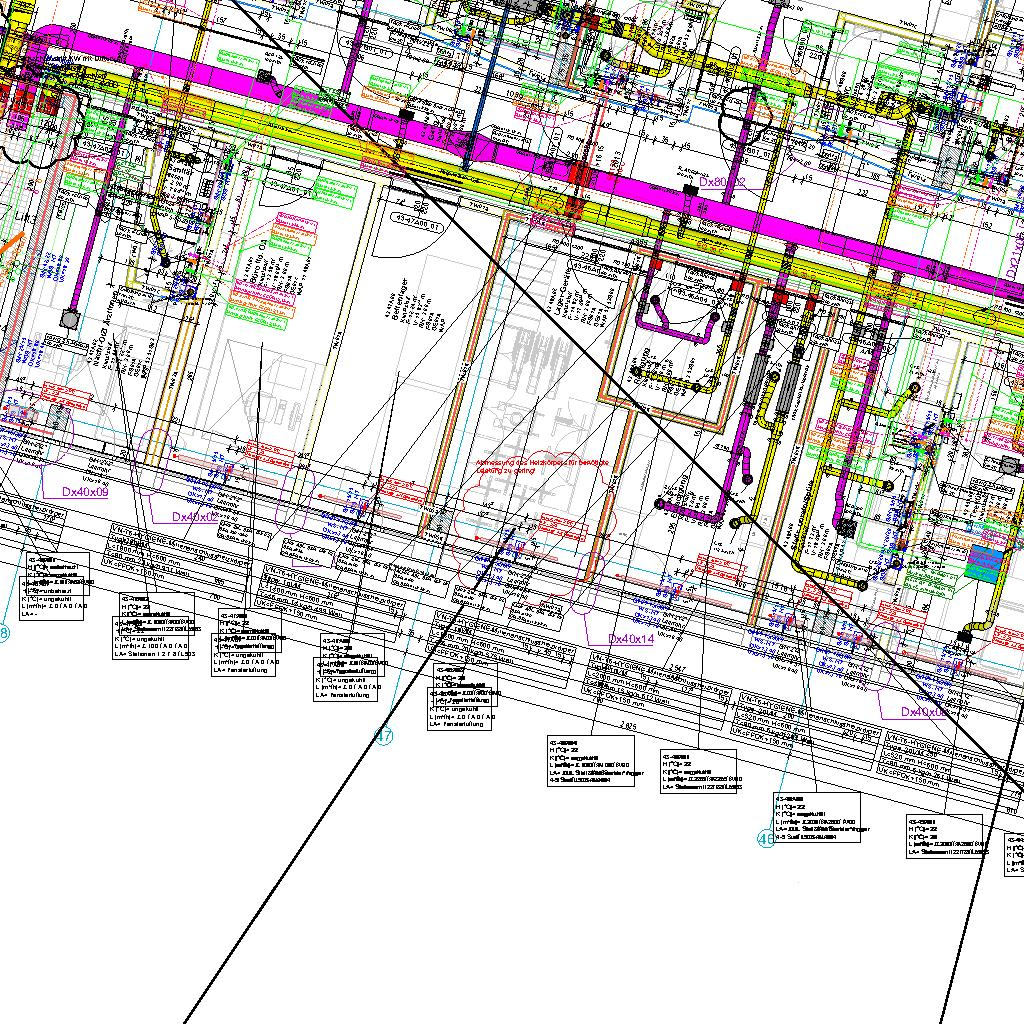Click the black end cap of yellow pipe
This screenshot has height=1024, width=1024.
pos(965,636)
